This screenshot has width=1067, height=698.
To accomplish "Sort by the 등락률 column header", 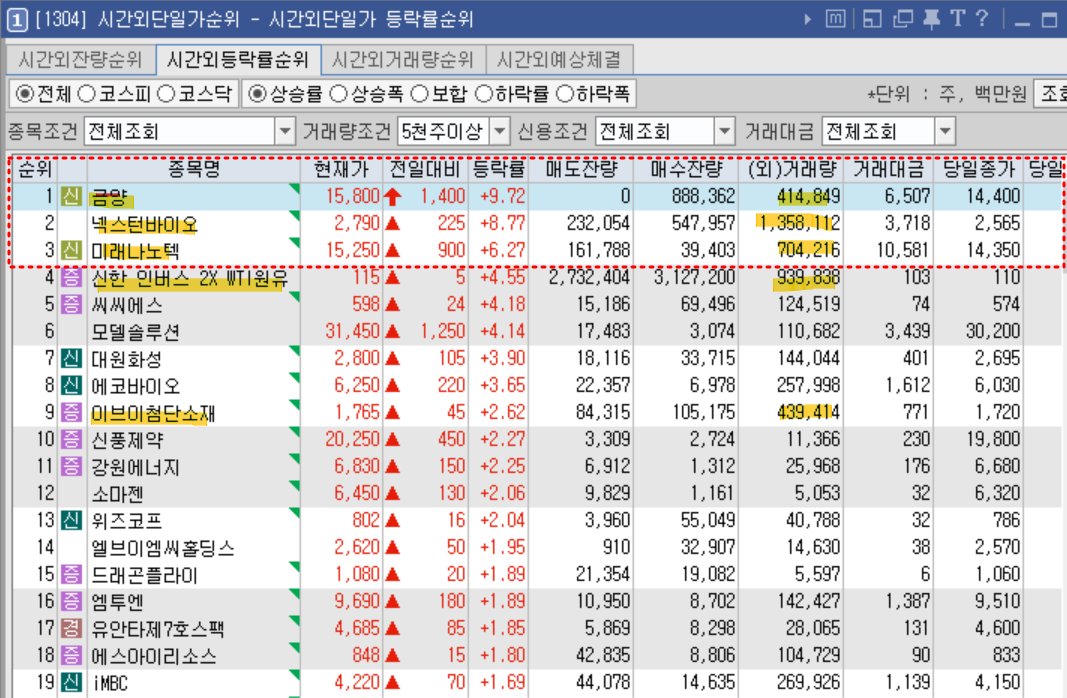I will point(499,169).
